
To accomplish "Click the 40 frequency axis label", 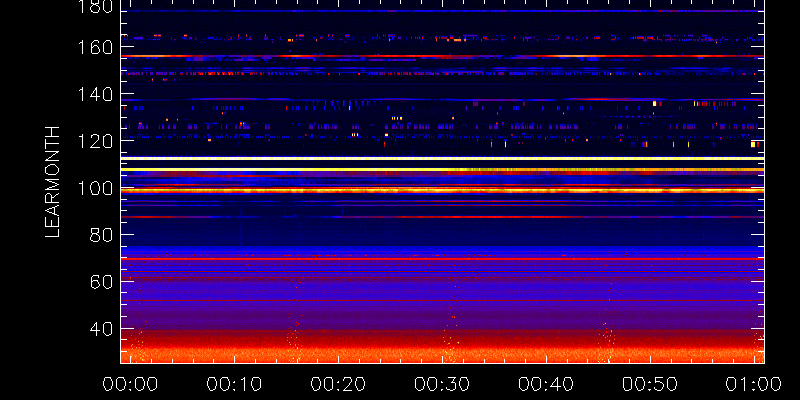I will [x=101, y=329].
